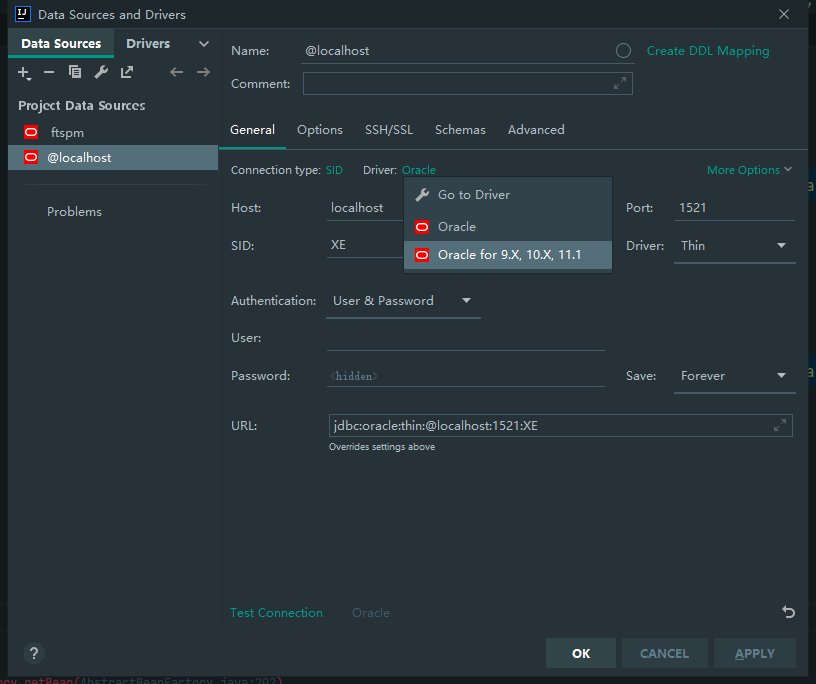Screen dimensions: 816x684
Task: Click the Oracle driver link
Action: [418, 170]
